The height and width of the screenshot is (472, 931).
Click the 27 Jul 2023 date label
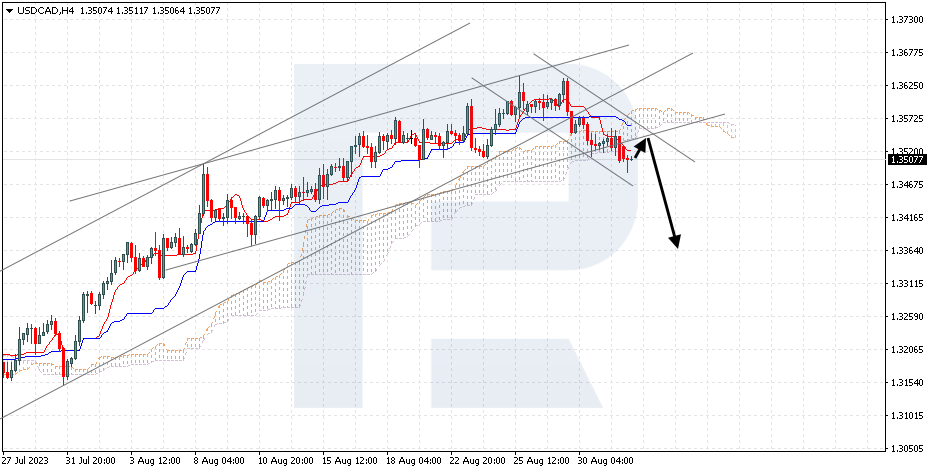(x=27, y=462)
